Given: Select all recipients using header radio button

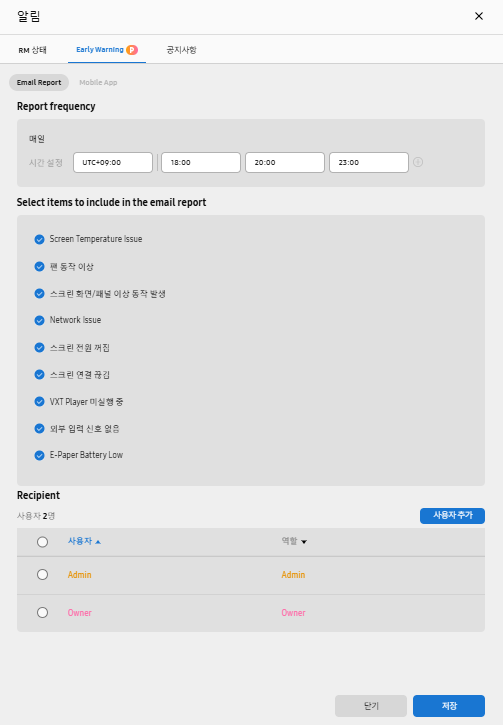Looking at the screenshot, I should [x=43, y=541].
